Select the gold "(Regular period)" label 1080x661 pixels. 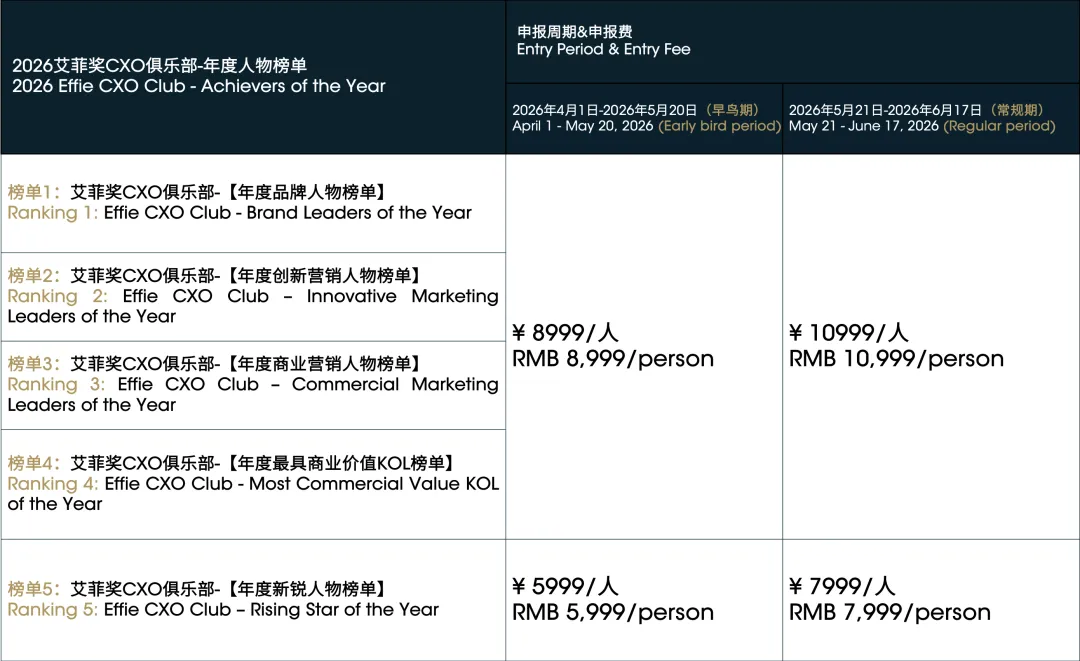[999, 126]
